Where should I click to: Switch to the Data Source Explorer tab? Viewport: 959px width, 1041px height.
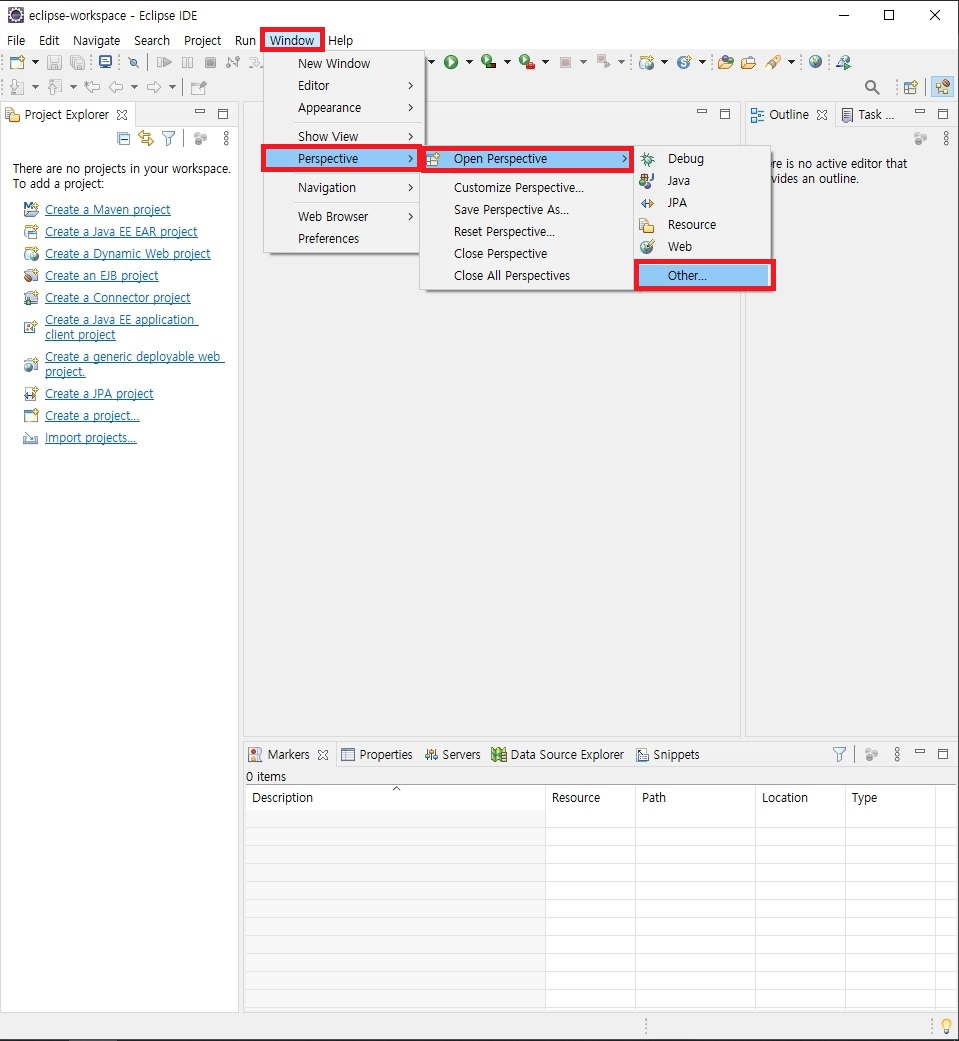(557, 755)
